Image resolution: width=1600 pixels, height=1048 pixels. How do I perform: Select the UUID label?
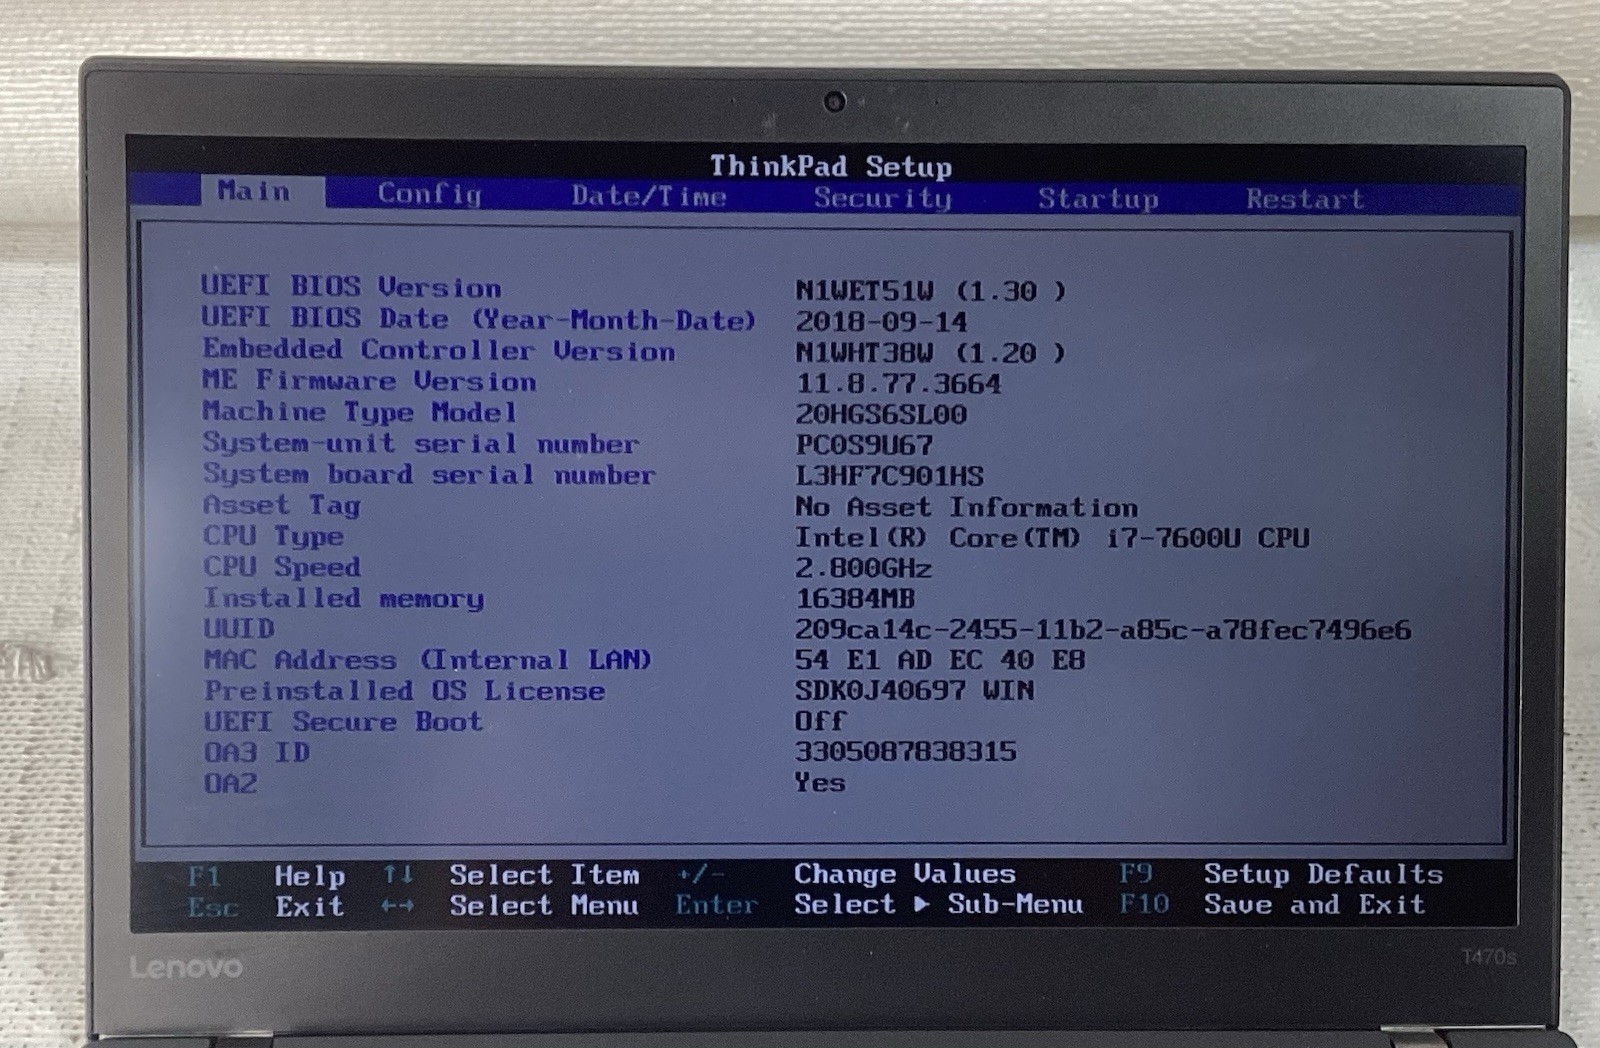(x=239, y=628)
